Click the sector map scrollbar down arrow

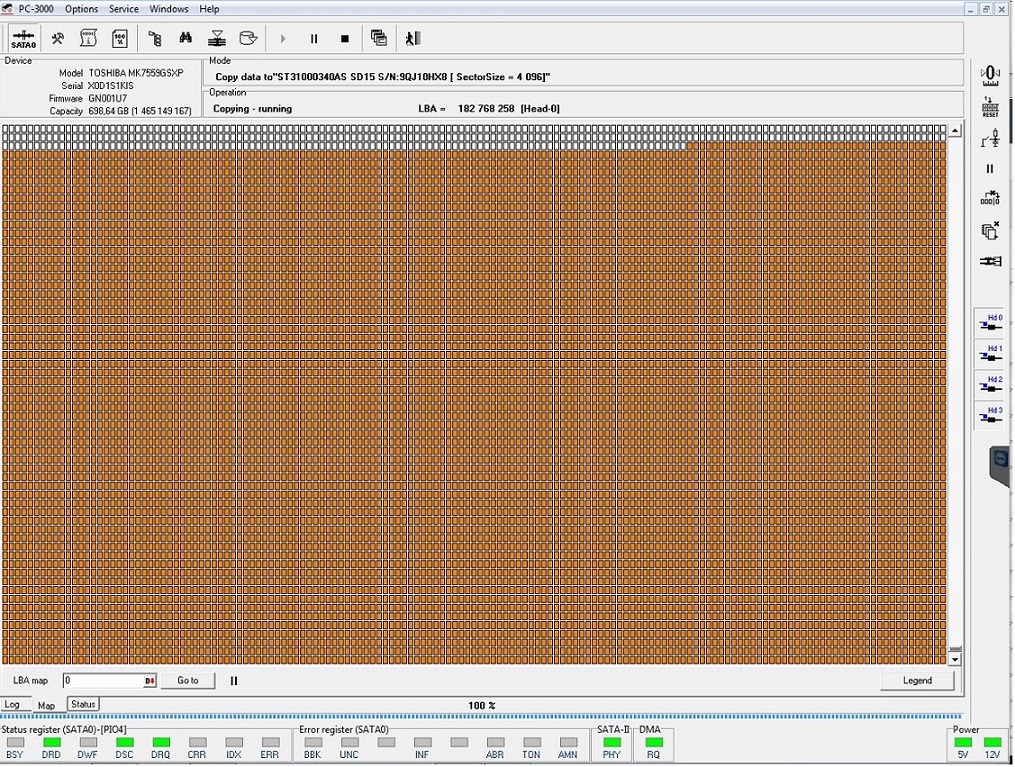coord(955,659)
